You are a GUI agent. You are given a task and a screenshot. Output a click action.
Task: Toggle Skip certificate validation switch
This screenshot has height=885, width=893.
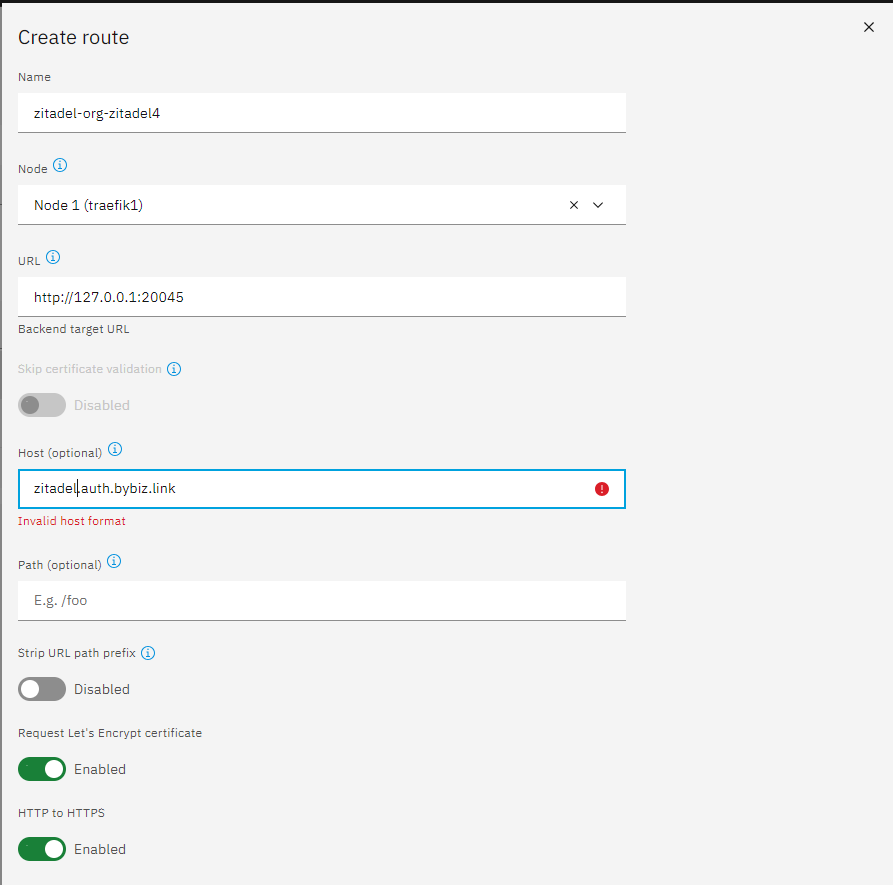(x=42, y=405)
